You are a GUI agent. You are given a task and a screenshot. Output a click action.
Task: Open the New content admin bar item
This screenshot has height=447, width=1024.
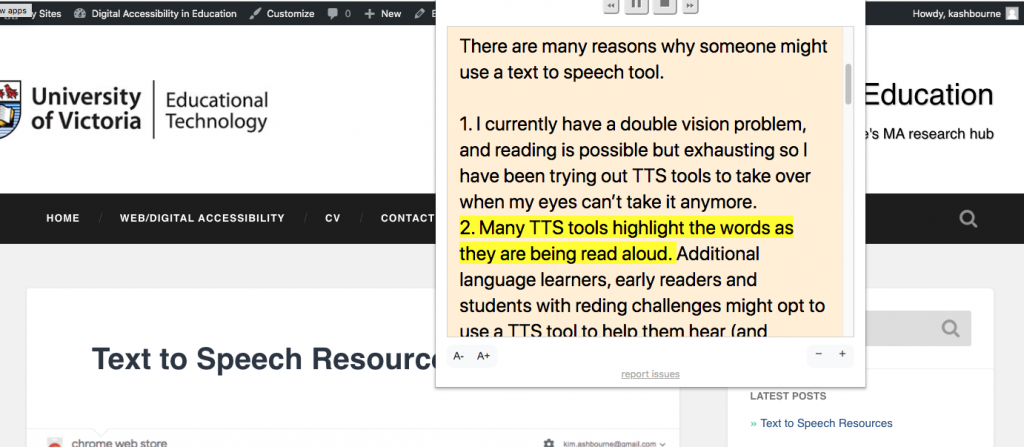[383, 14]
